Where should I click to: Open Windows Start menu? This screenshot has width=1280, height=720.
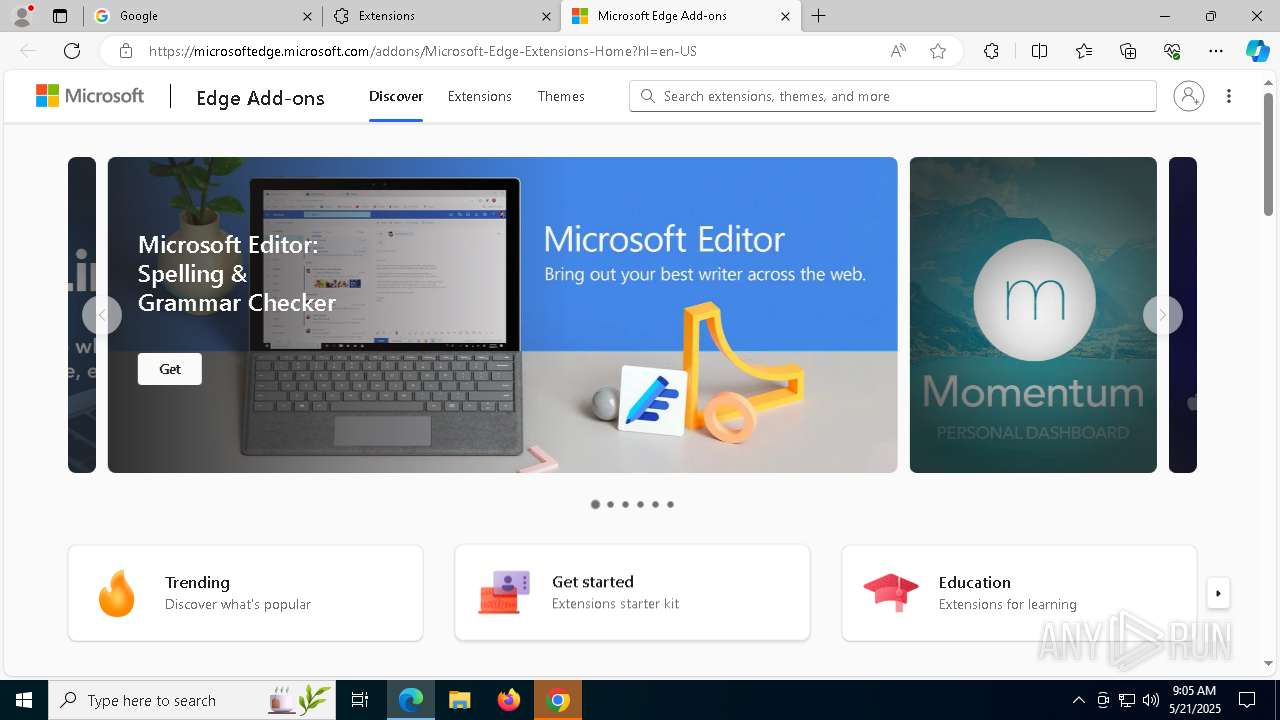pos(24,700)
